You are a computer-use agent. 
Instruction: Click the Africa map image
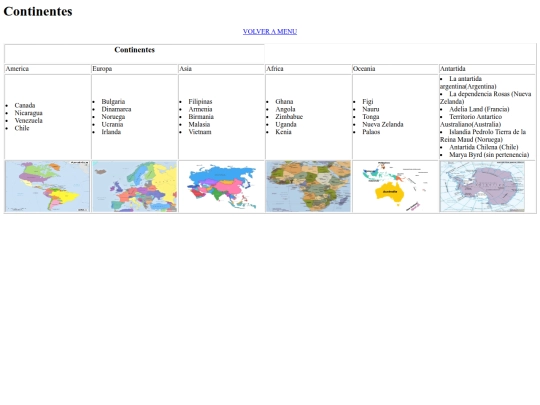click(x=308, y=186)
